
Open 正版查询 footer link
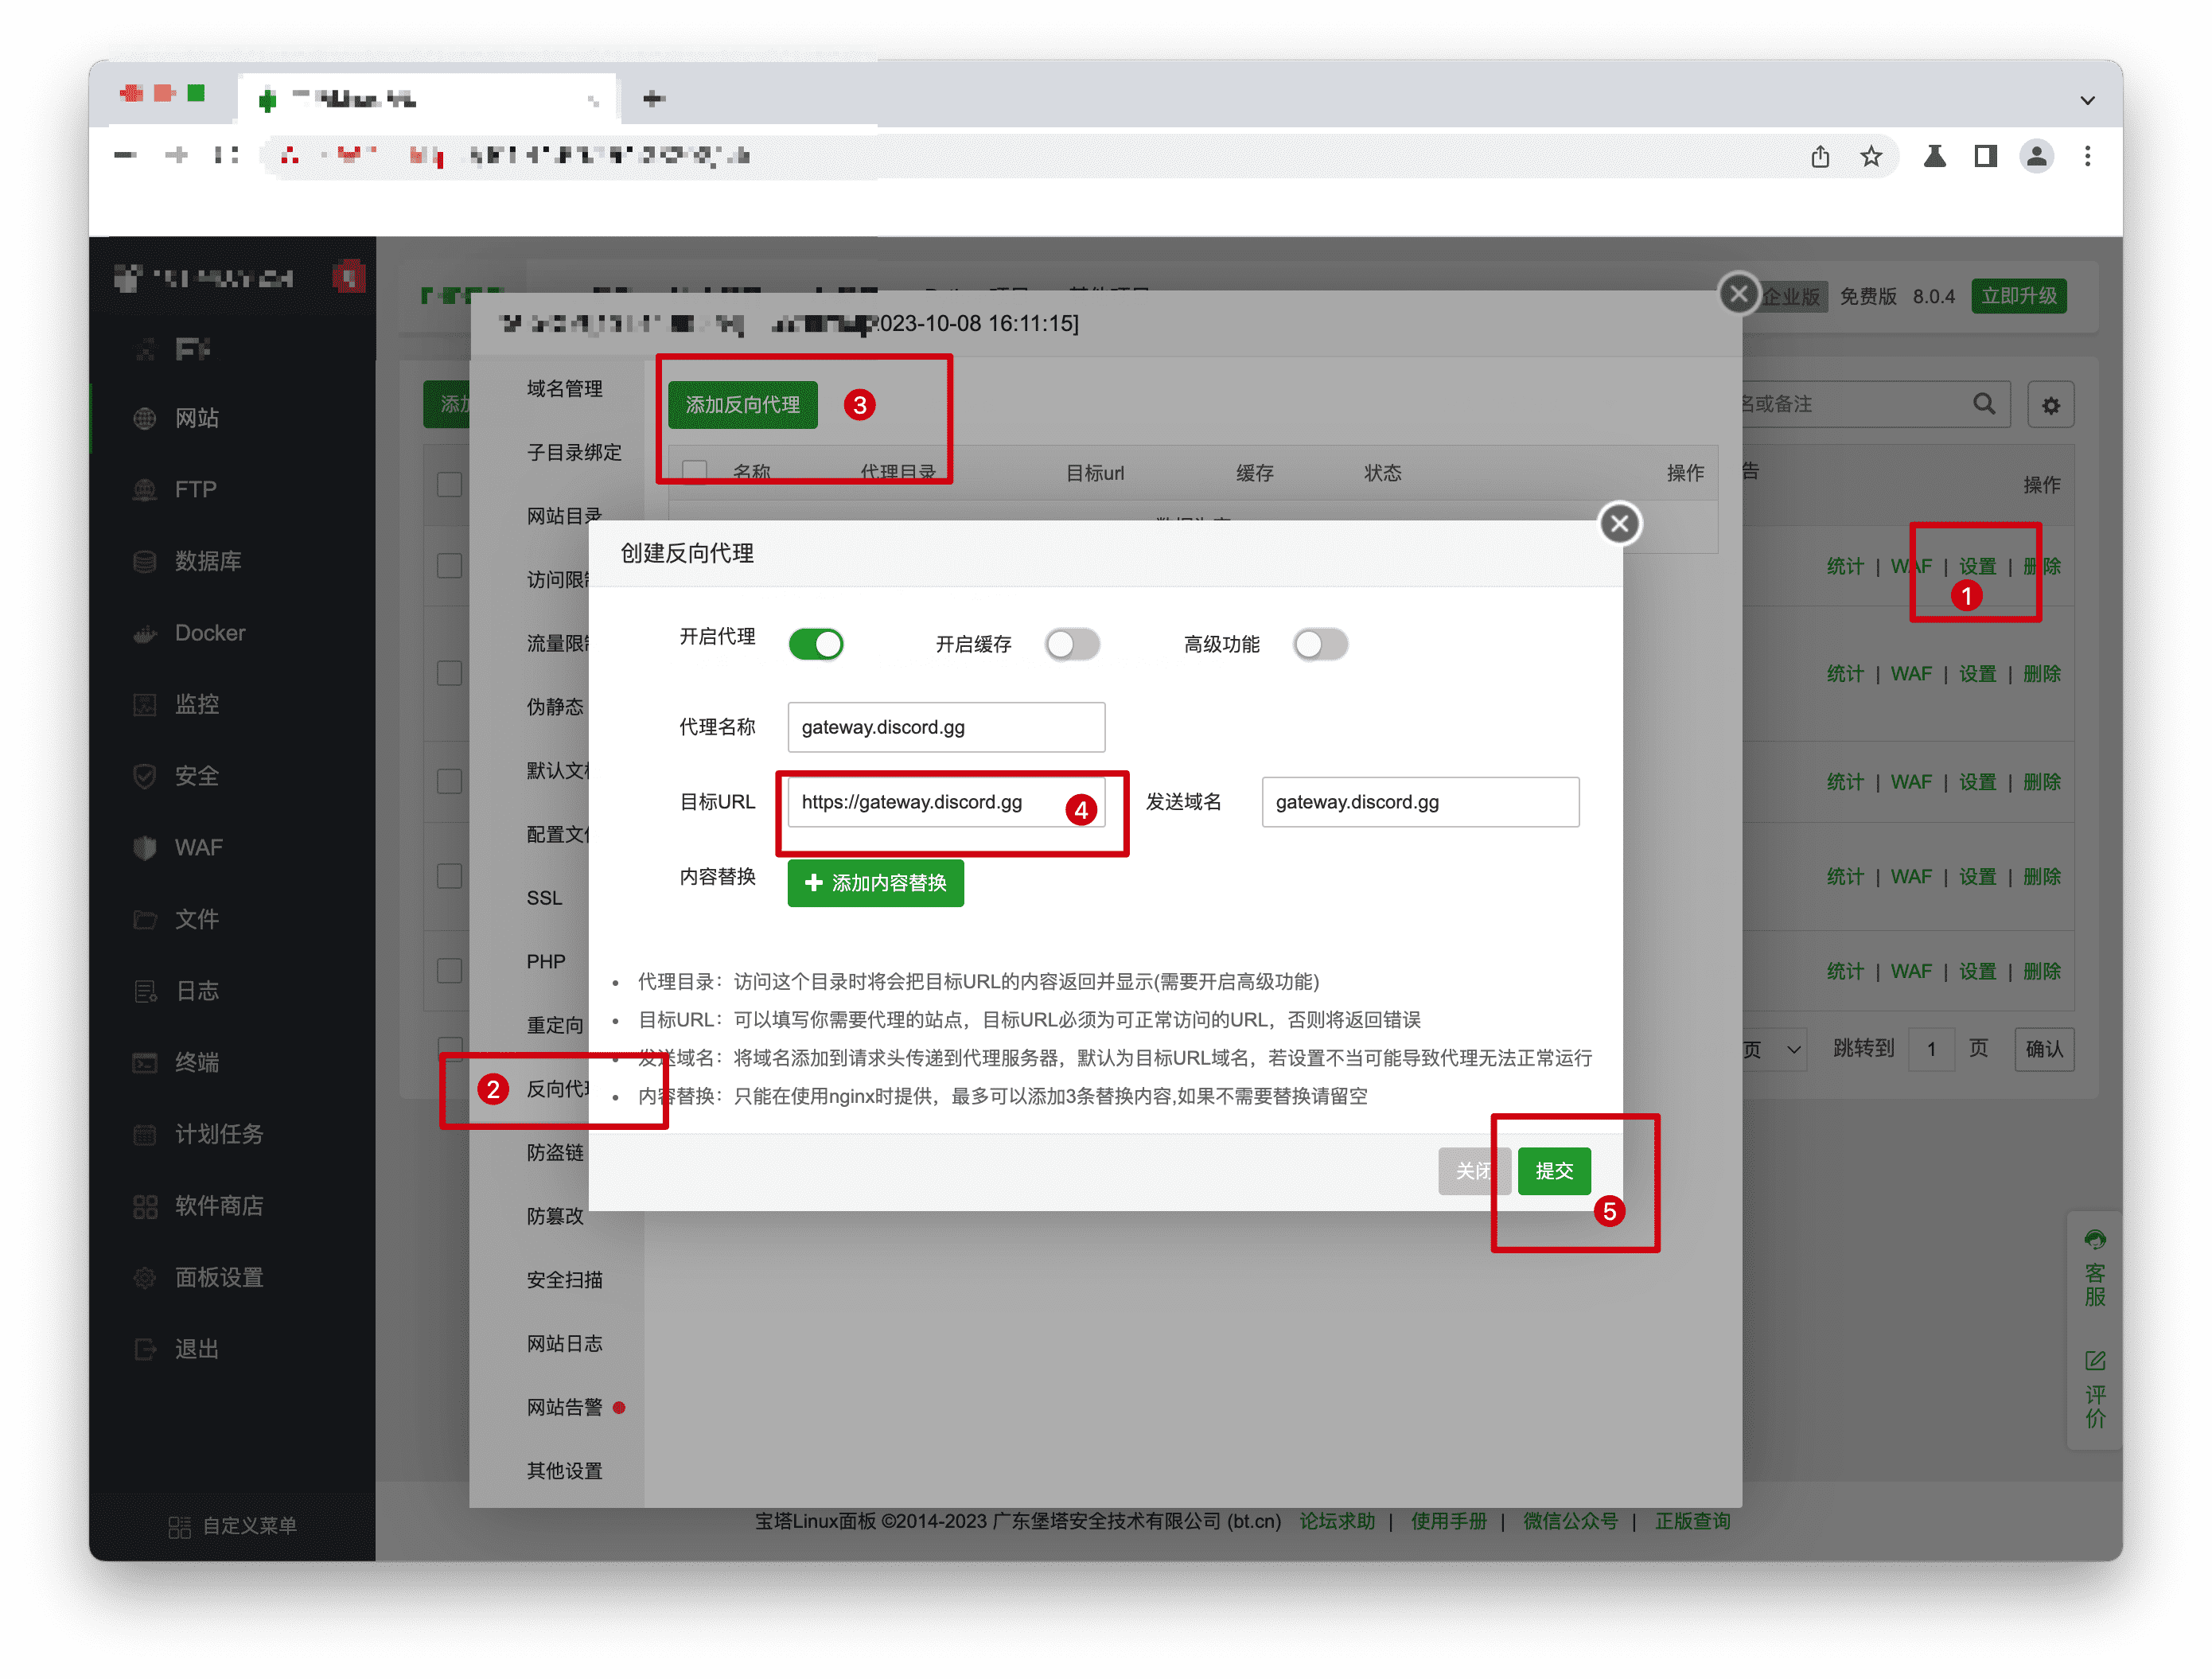tap(1693, 1521)
